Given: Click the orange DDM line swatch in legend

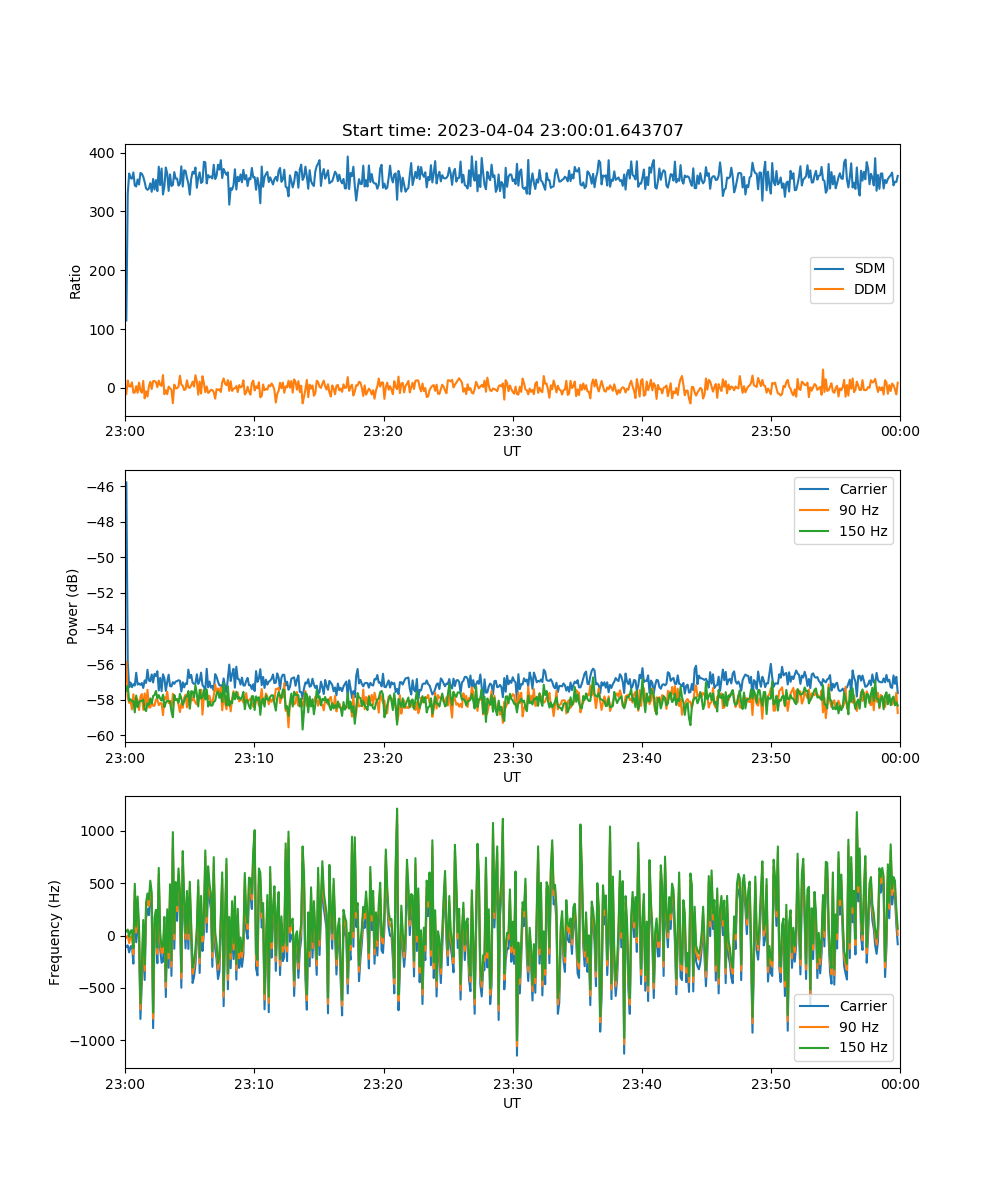Looking at the screenshot, I should pyautogui.click(x=830, y=290).
